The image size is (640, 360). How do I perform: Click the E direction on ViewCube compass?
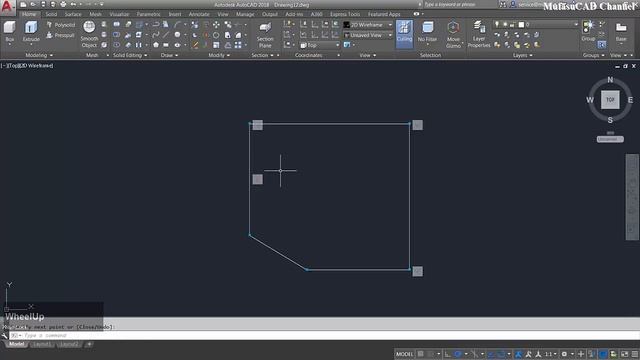click(x=630, y=100)
